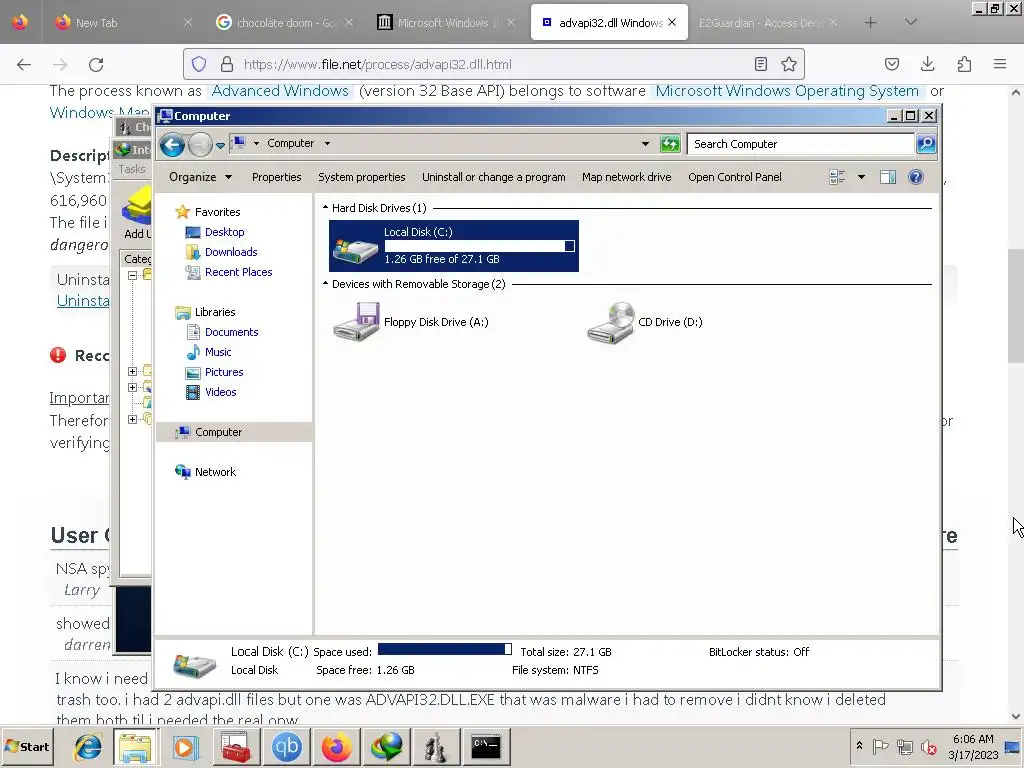Select Libraries in navigation pane
1024x768 pixels.
214,312
